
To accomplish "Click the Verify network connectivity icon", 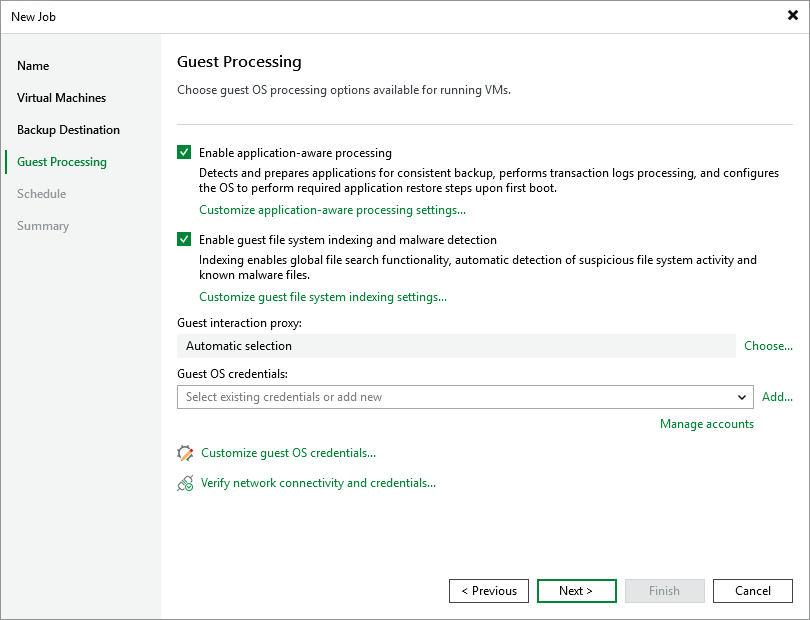I will (x=186, y=482).
